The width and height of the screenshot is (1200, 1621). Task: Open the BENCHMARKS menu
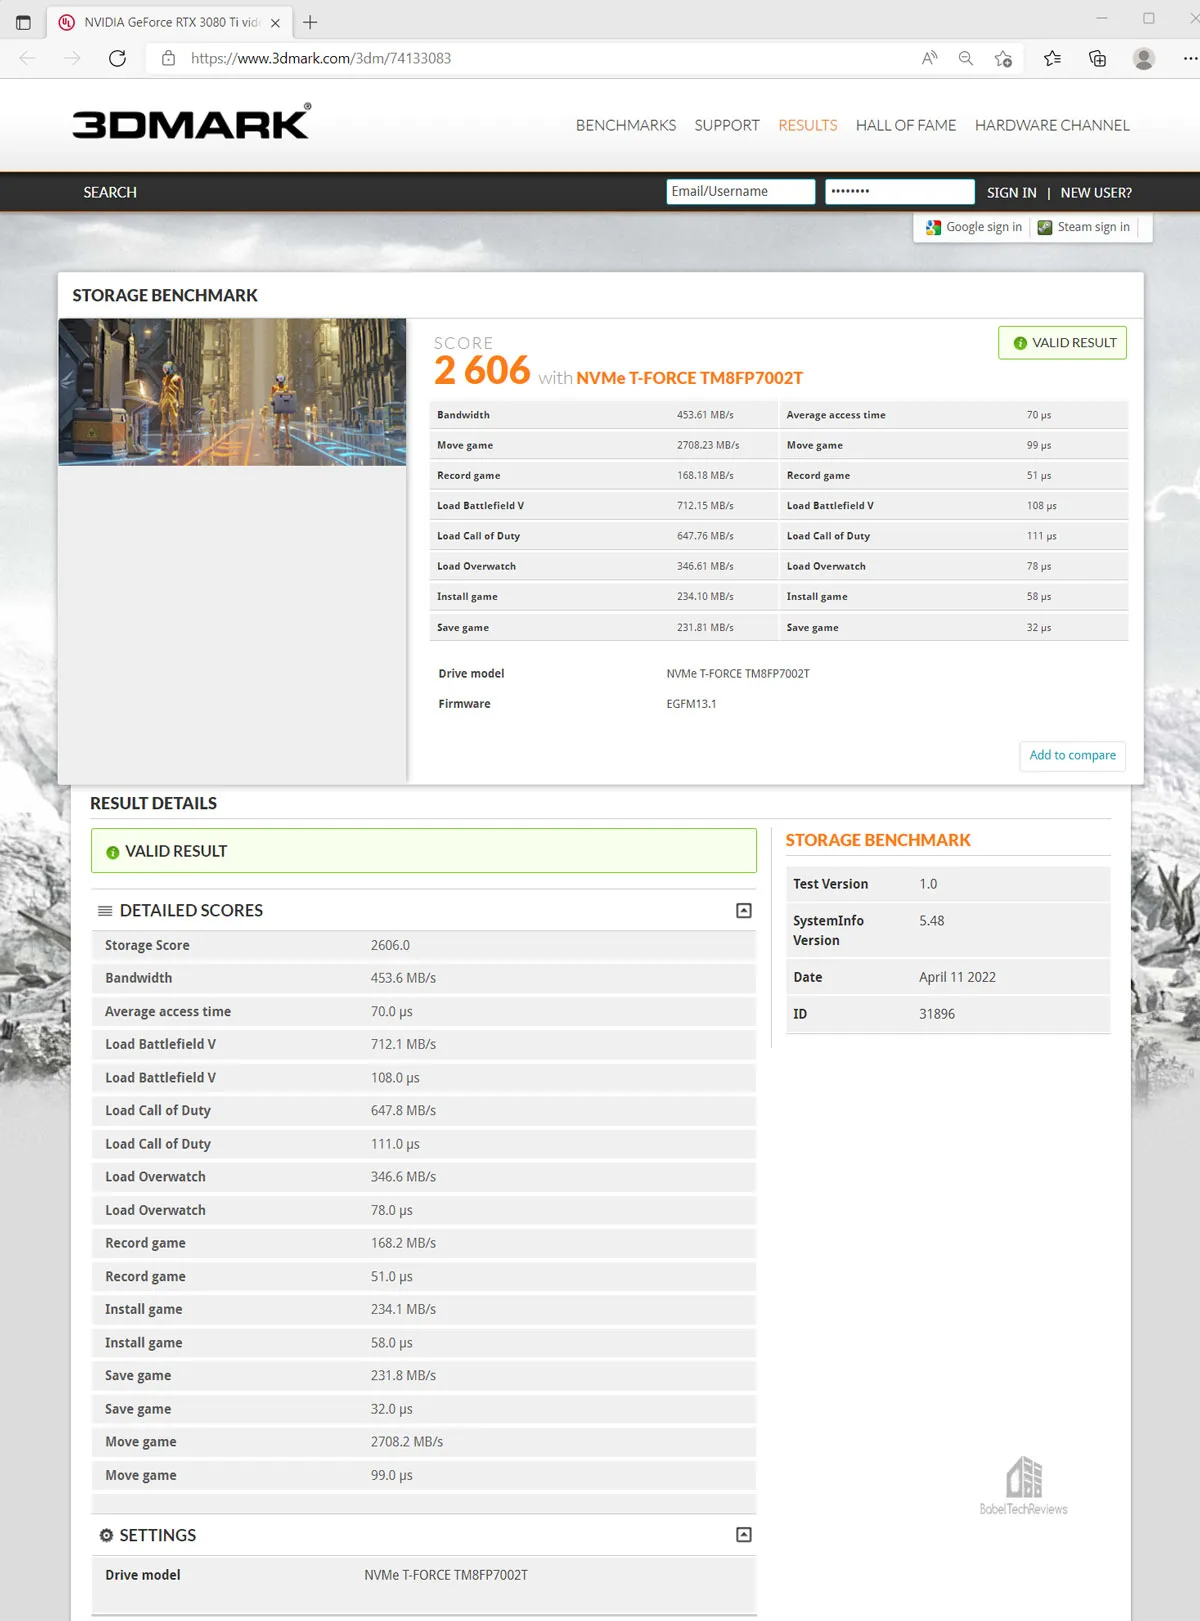(x=626, y=125)
